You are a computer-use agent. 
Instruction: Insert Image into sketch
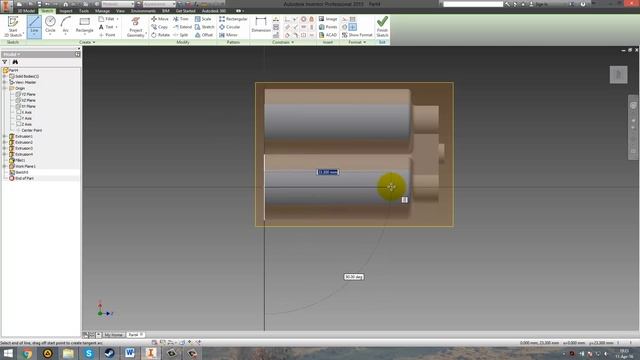(328, 19)
